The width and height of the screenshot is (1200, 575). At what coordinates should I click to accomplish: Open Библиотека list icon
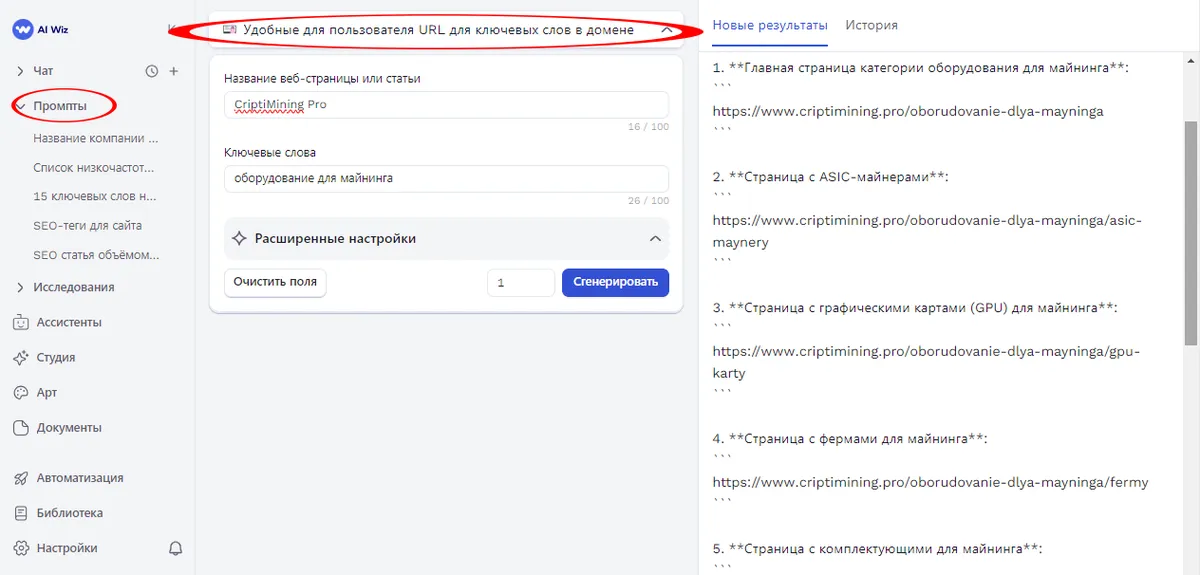pos(21,513)
